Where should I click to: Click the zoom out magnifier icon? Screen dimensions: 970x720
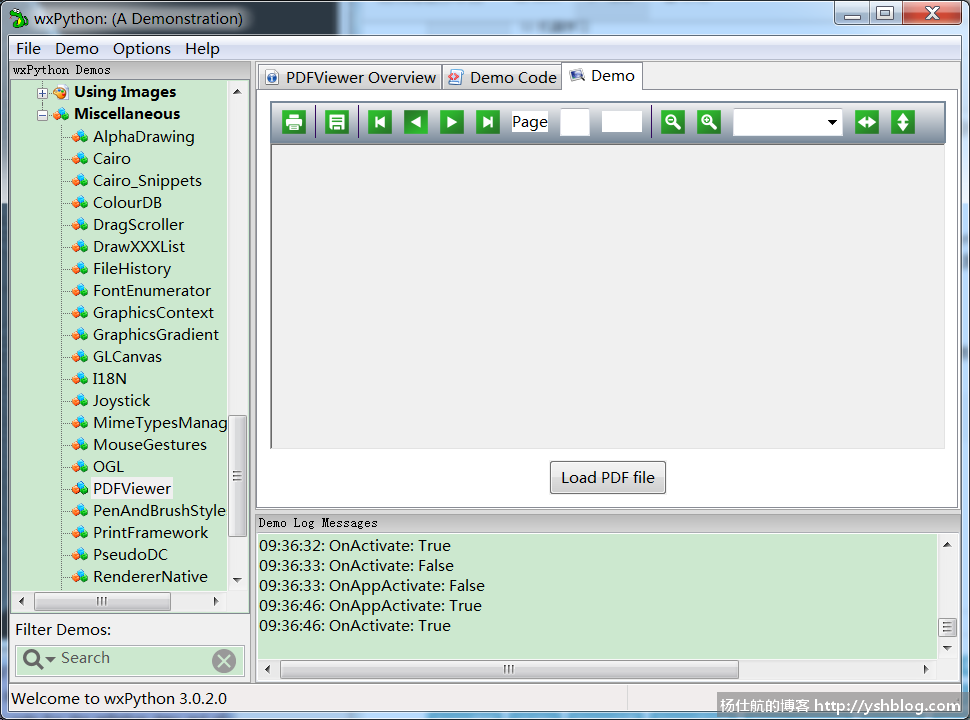[672, 122]
